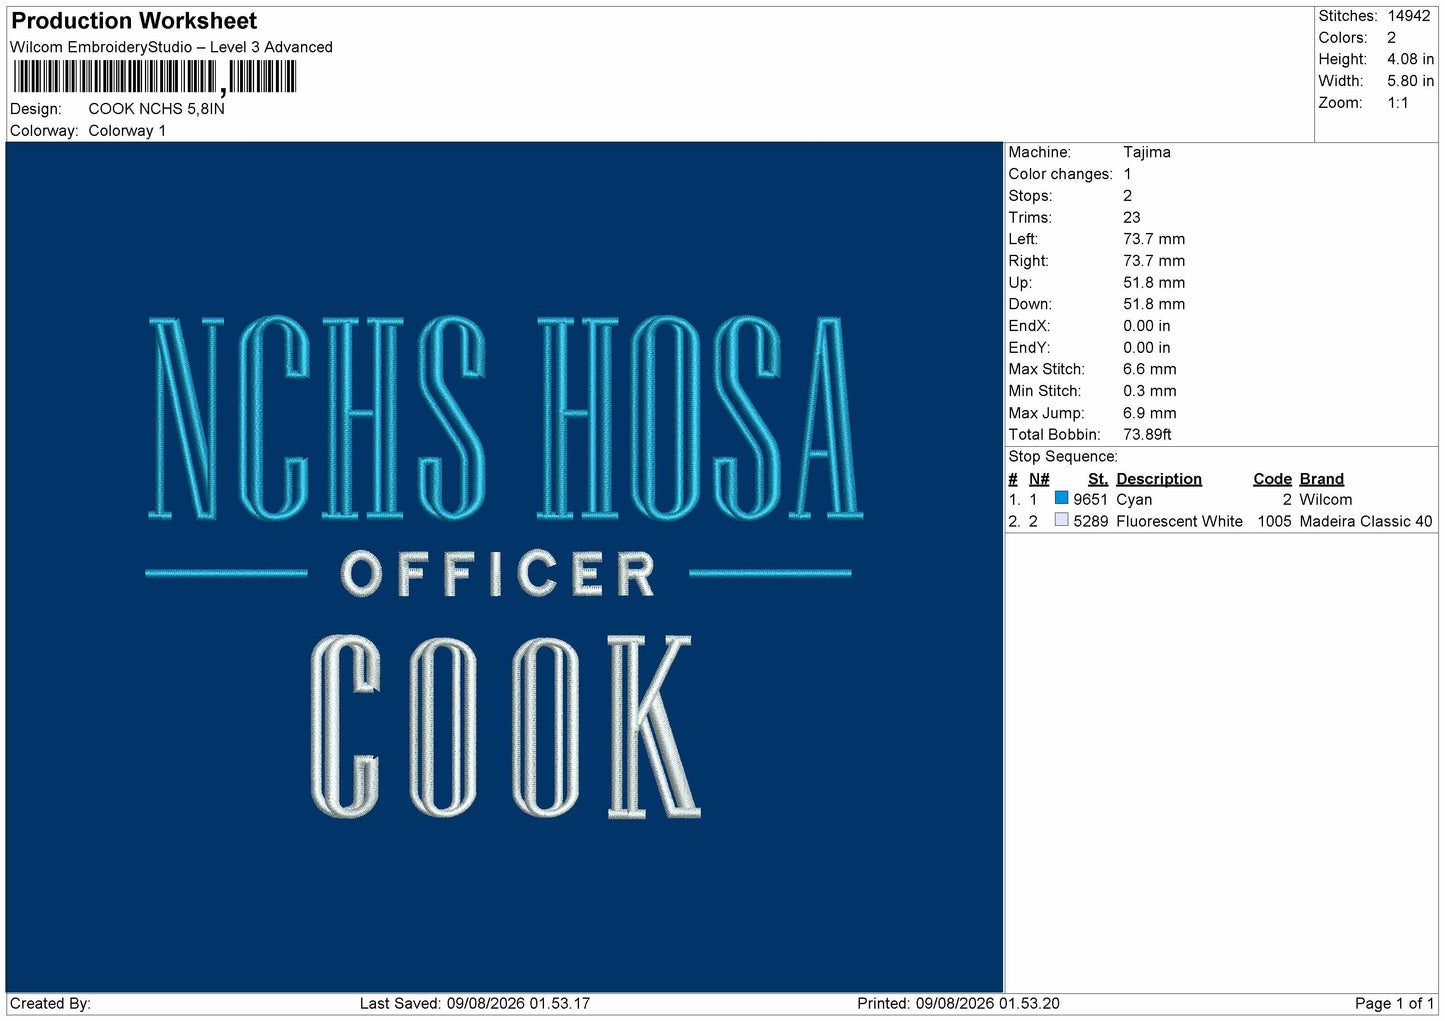Click the machine value 'Tajima'
The image size is (1445, 1021).
click(x=1146, y=152)
